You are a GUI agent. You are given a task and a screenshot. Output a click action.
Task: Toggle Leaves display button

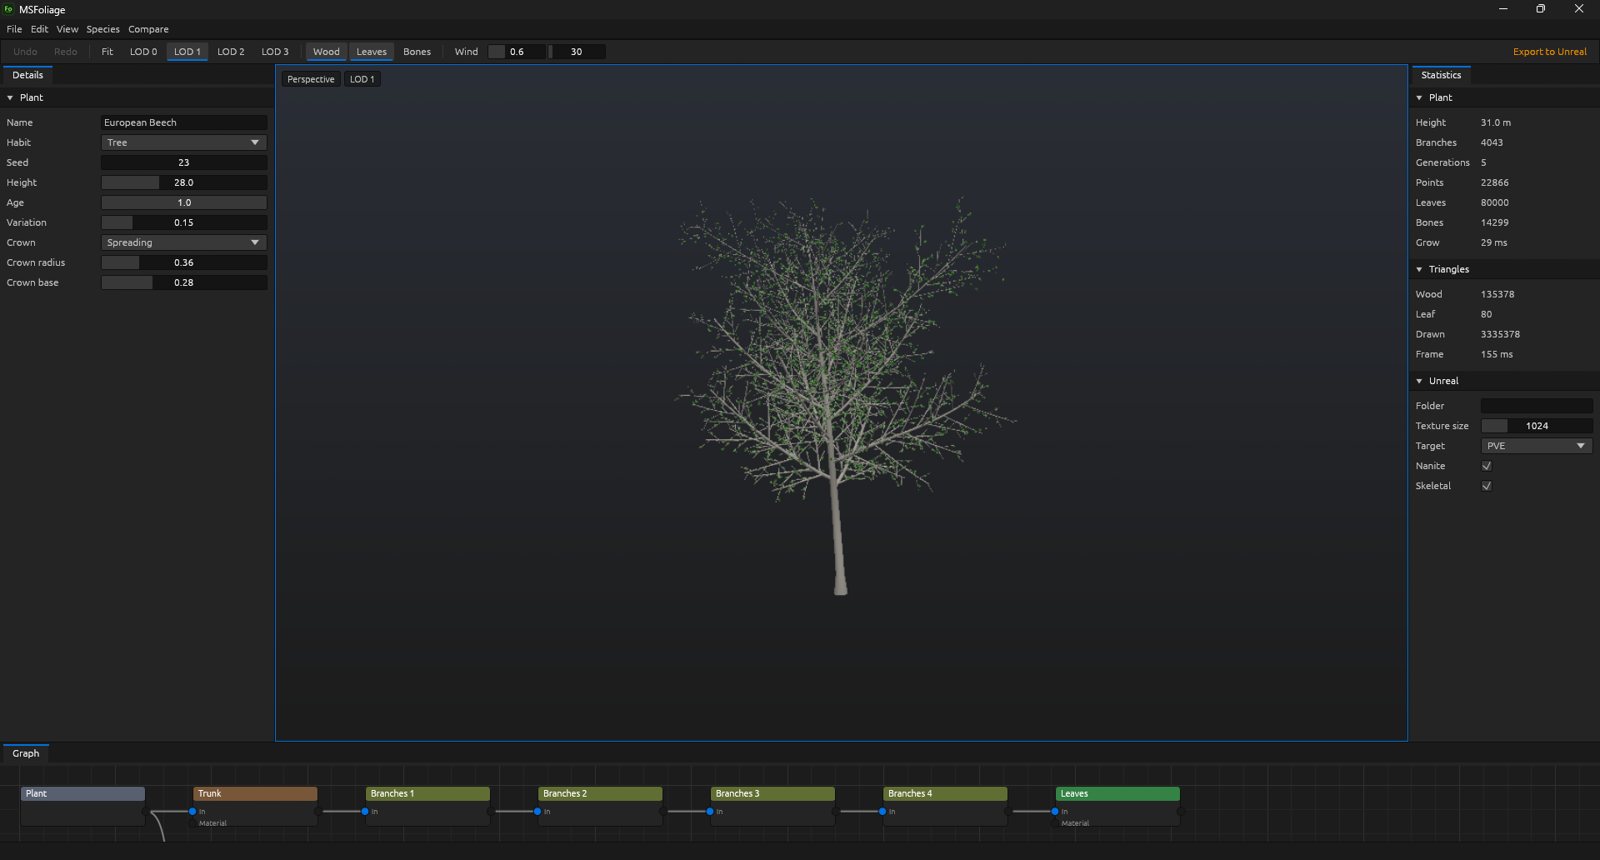(x=371, y=52)
